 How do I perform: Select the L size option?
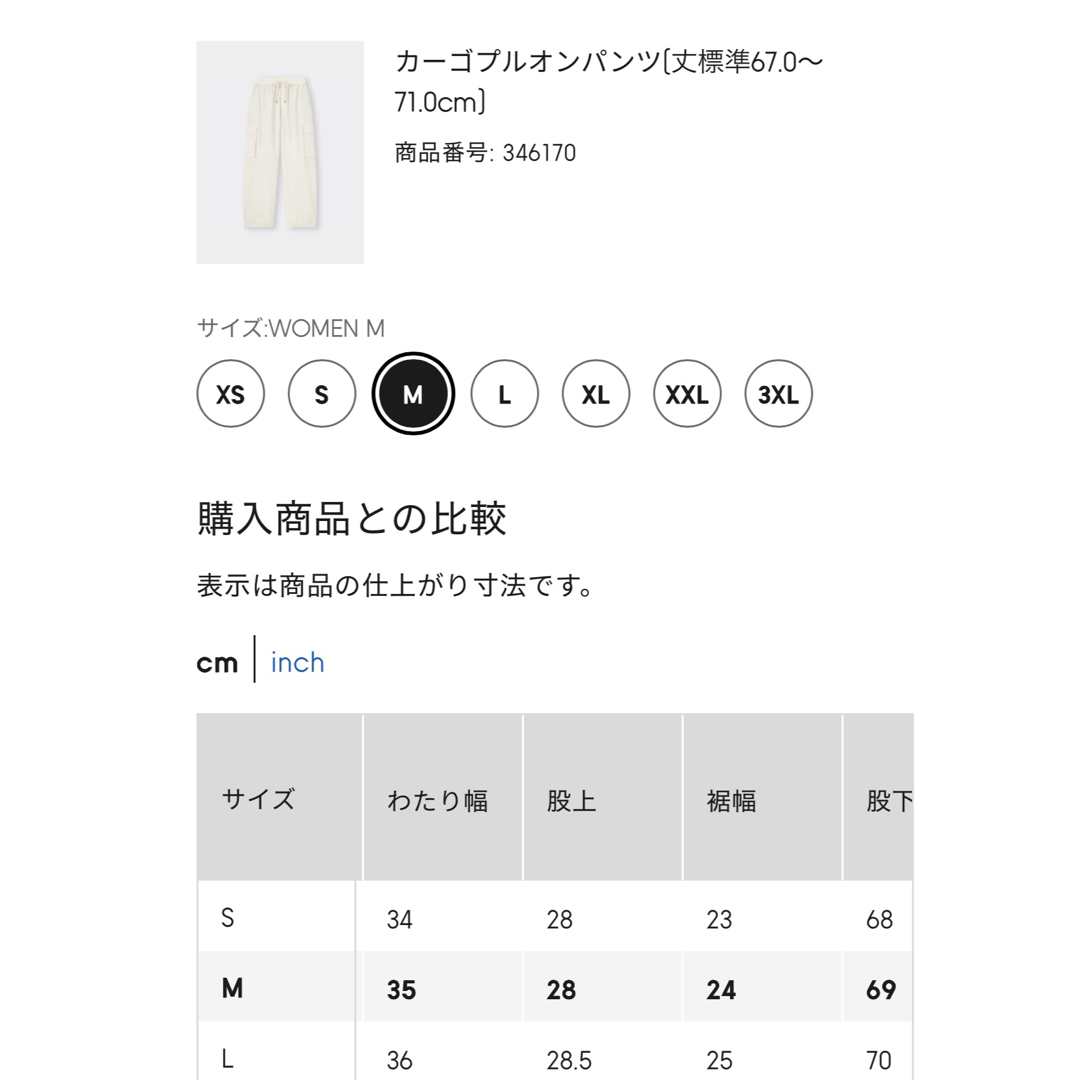[x=505, y=394]
